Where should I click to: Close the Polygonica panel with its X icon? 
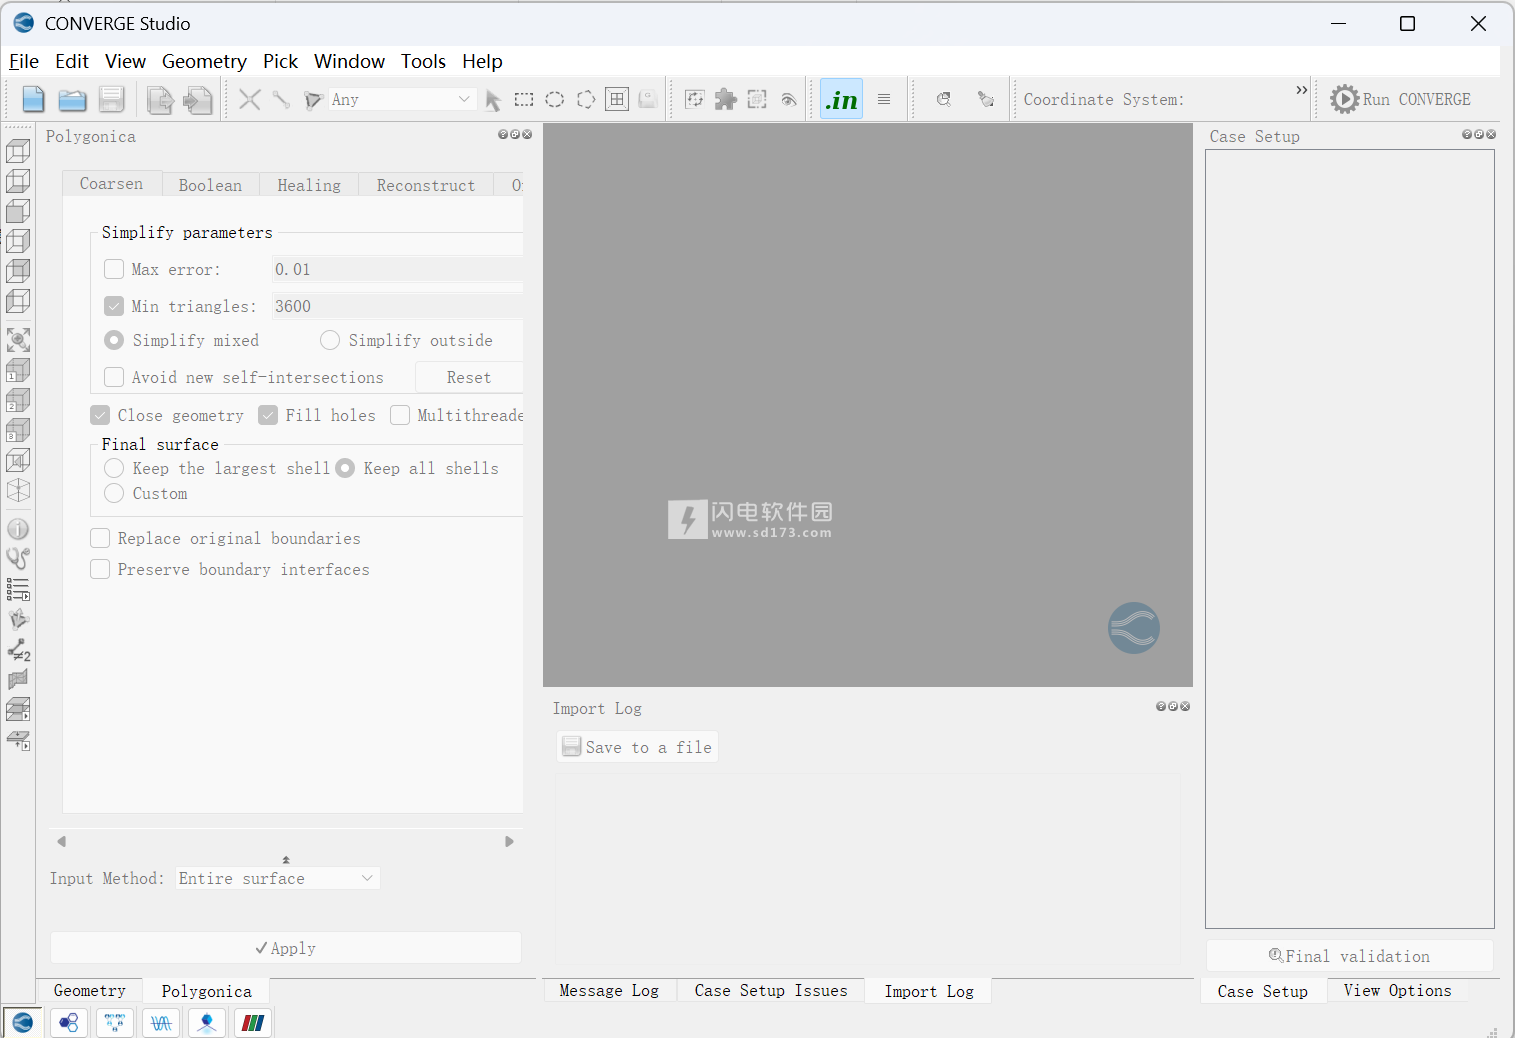pos(527,134)
